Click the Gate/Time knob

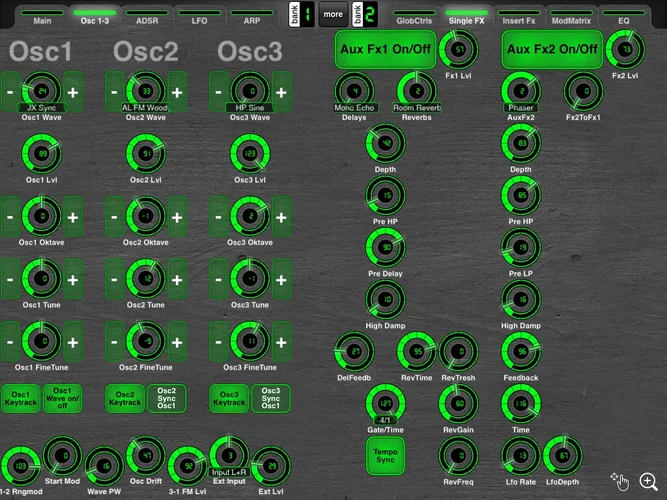coord(385,403)
